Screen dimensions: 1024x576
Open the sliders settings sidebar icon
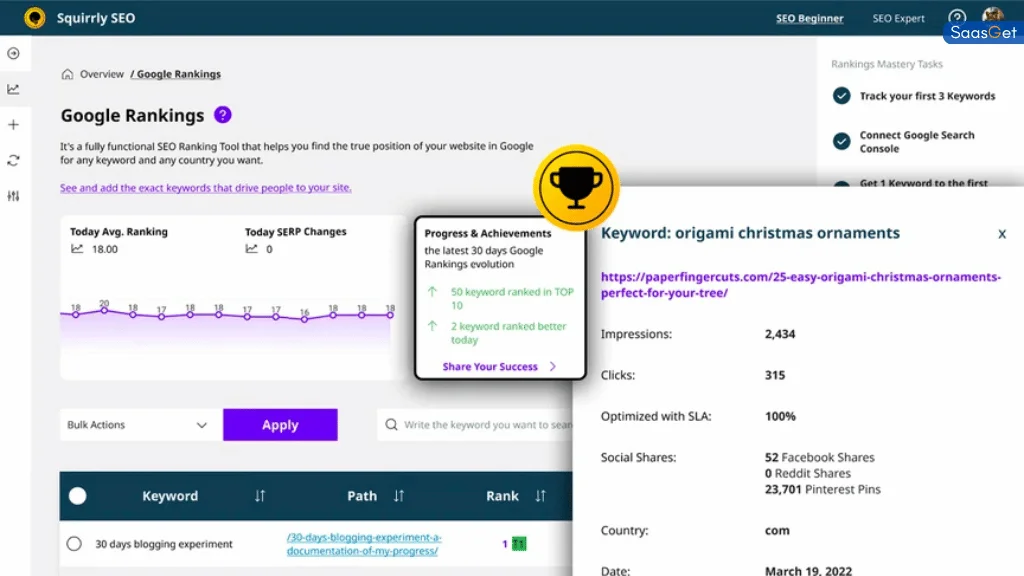[14, 196]
